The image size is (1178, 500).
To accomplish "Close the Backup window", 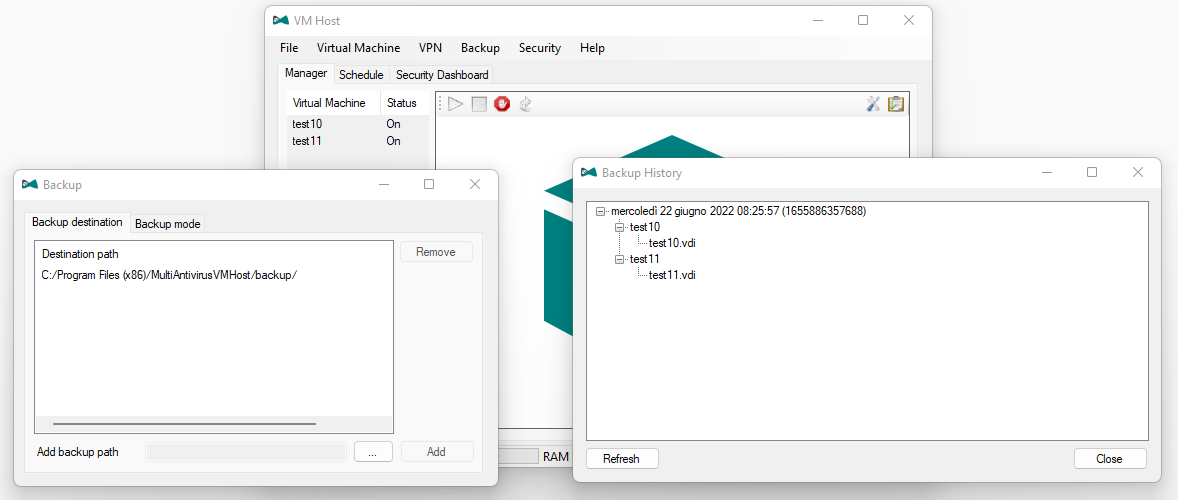I will coord(475,184).
